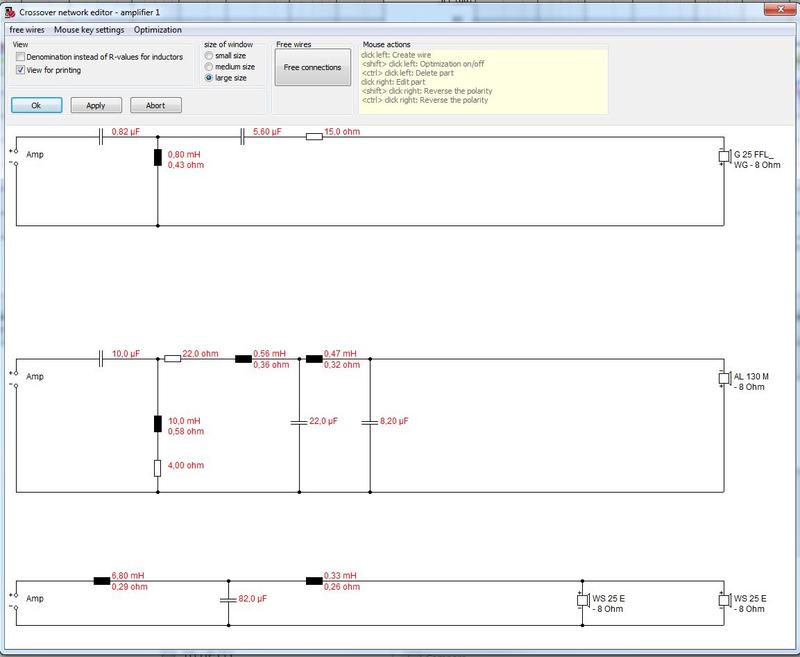Click the Abort button

pos(155,105)
